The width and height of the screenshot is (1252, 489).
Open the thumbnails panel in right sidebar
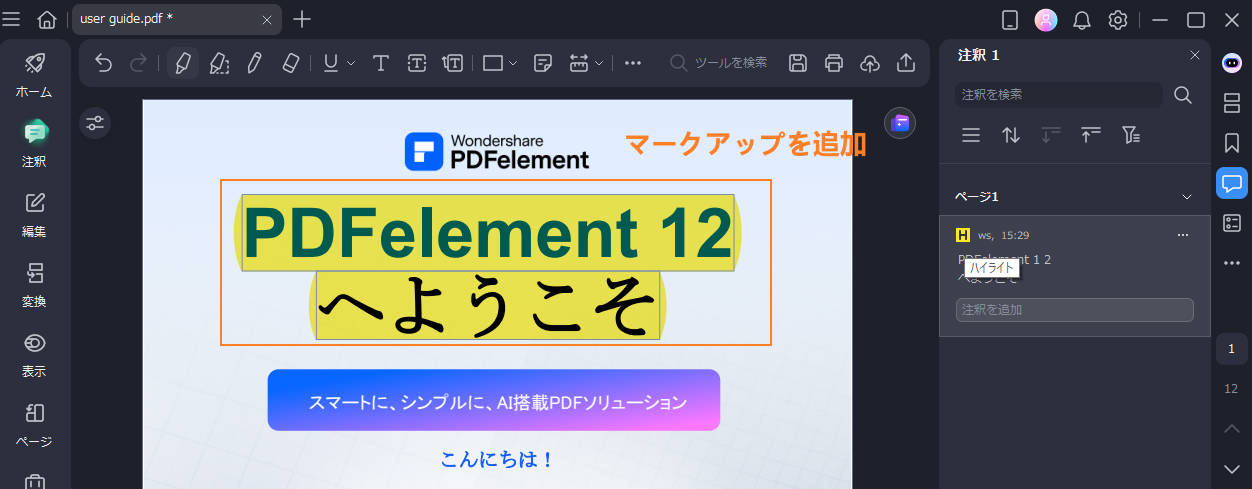point(1232,103)
